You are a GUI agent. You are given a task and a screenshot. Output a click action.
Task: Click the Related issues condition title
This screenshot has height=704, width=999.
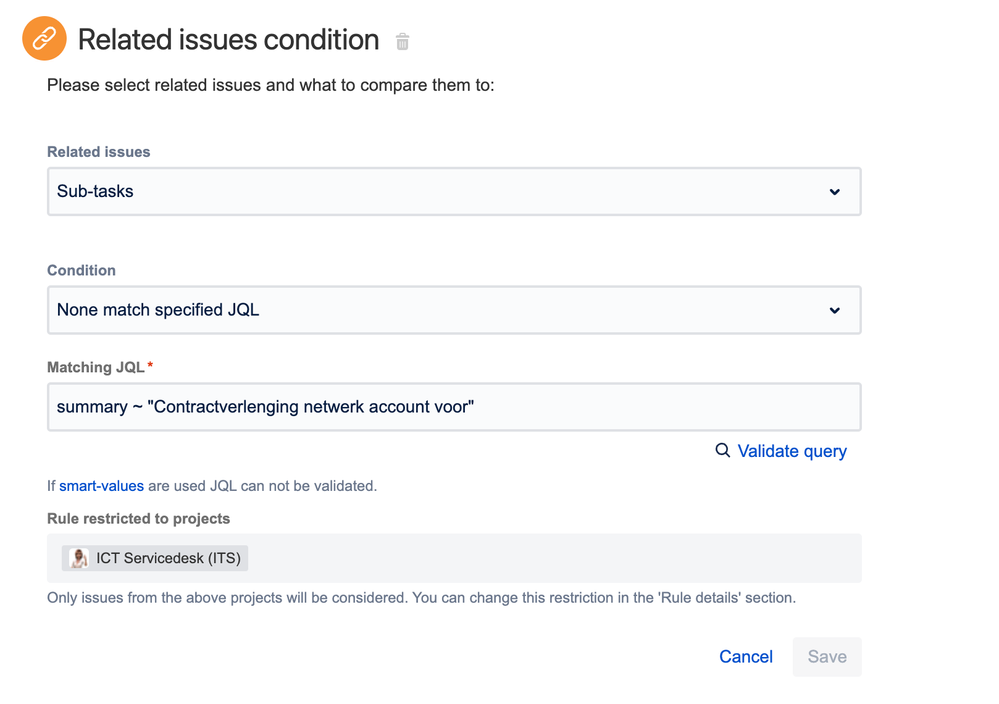(x=228, y=40)
